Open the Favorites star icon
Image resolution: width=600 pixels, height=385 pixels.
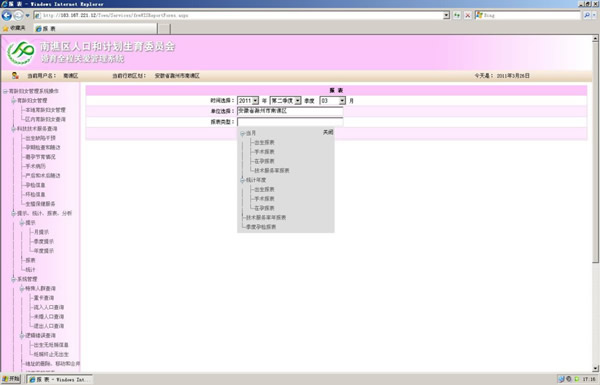6,29
